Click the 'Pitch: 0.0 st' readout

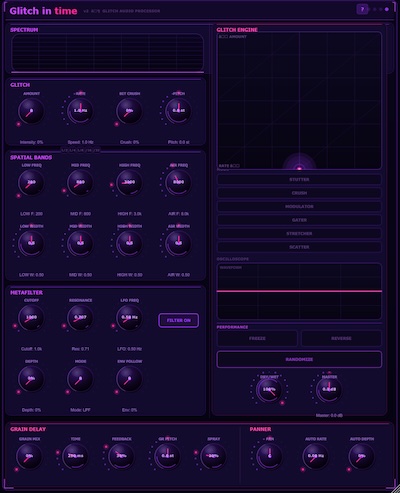tap(178, 142)
